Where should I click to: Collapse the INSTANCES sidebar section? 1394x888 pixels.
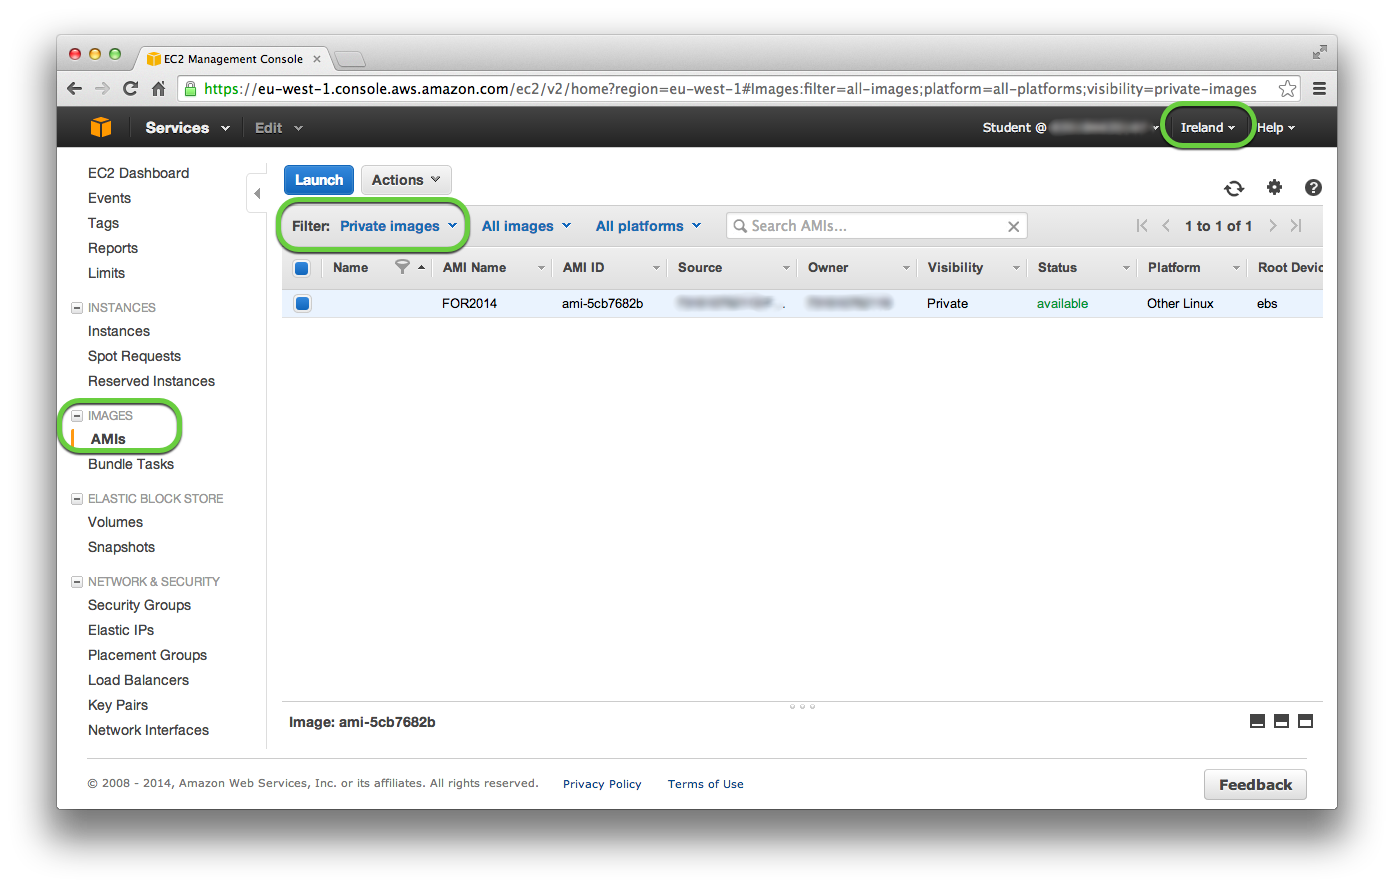(77, 308)
